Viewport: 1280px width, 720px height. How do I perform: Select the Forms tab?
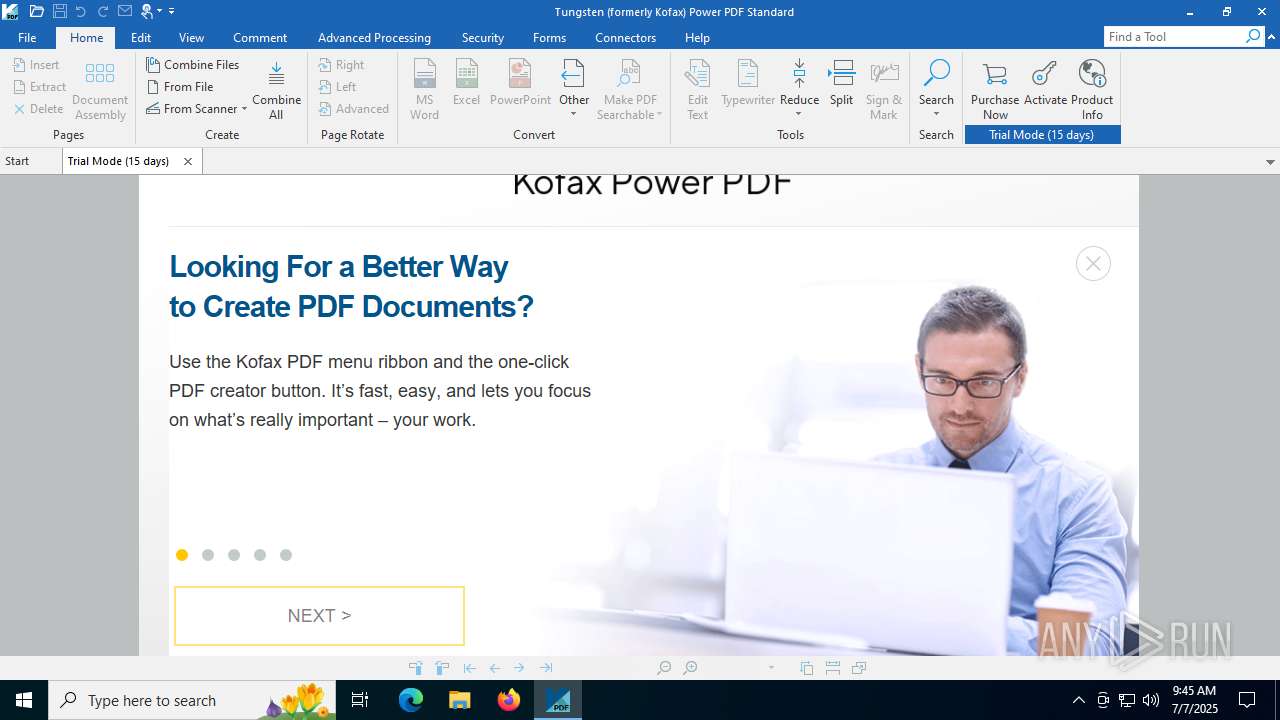tap(549, 37)
